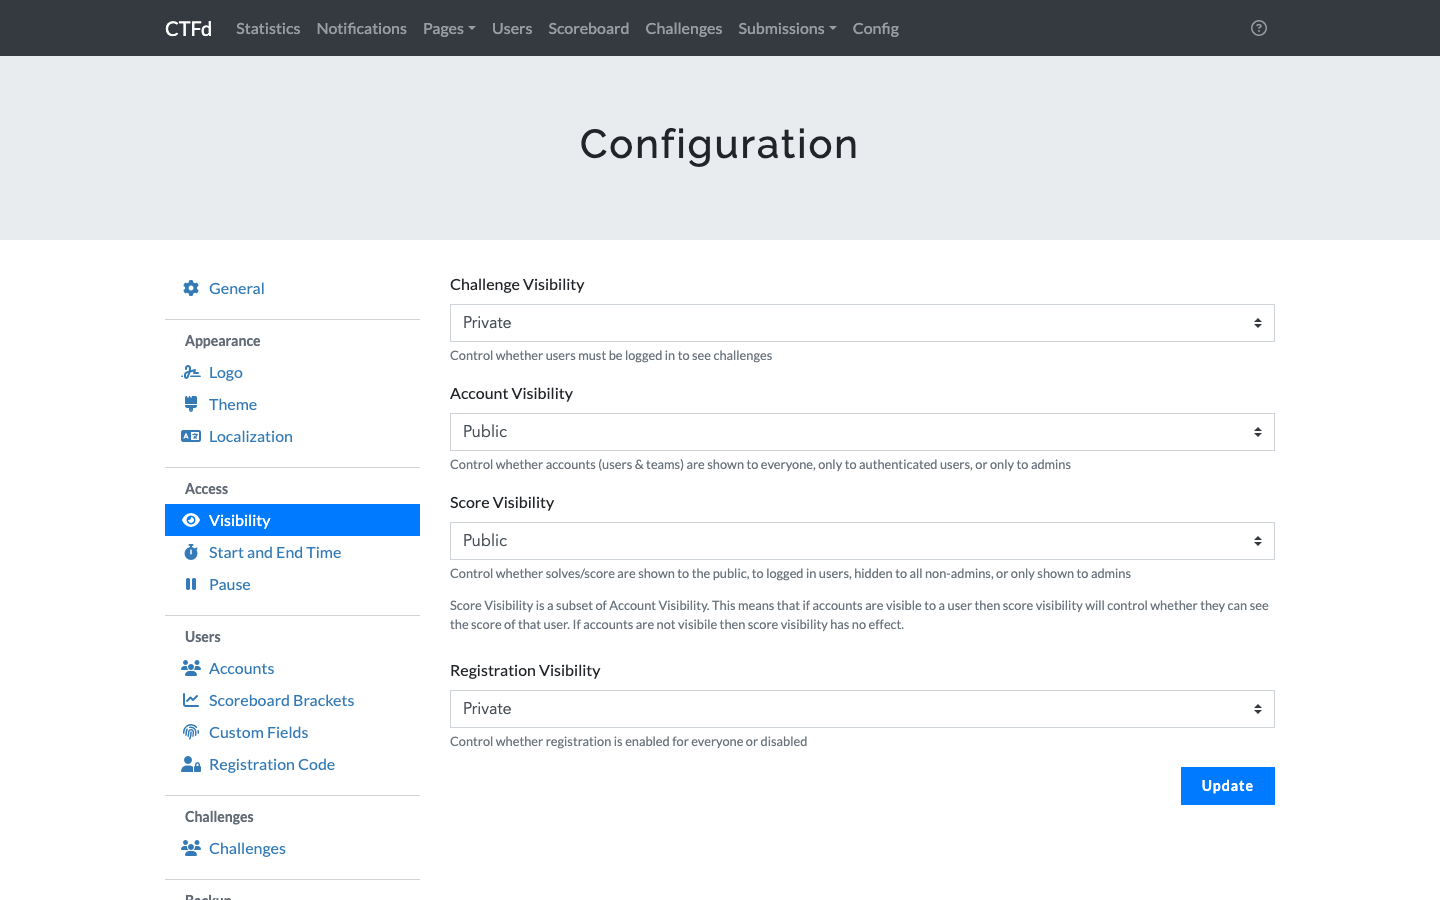The height and width of the screenshot is (900, 1440).
Task: Click the Start and End Time stopwatch icon
Action: pyautogui.click(x=191, y=552)
